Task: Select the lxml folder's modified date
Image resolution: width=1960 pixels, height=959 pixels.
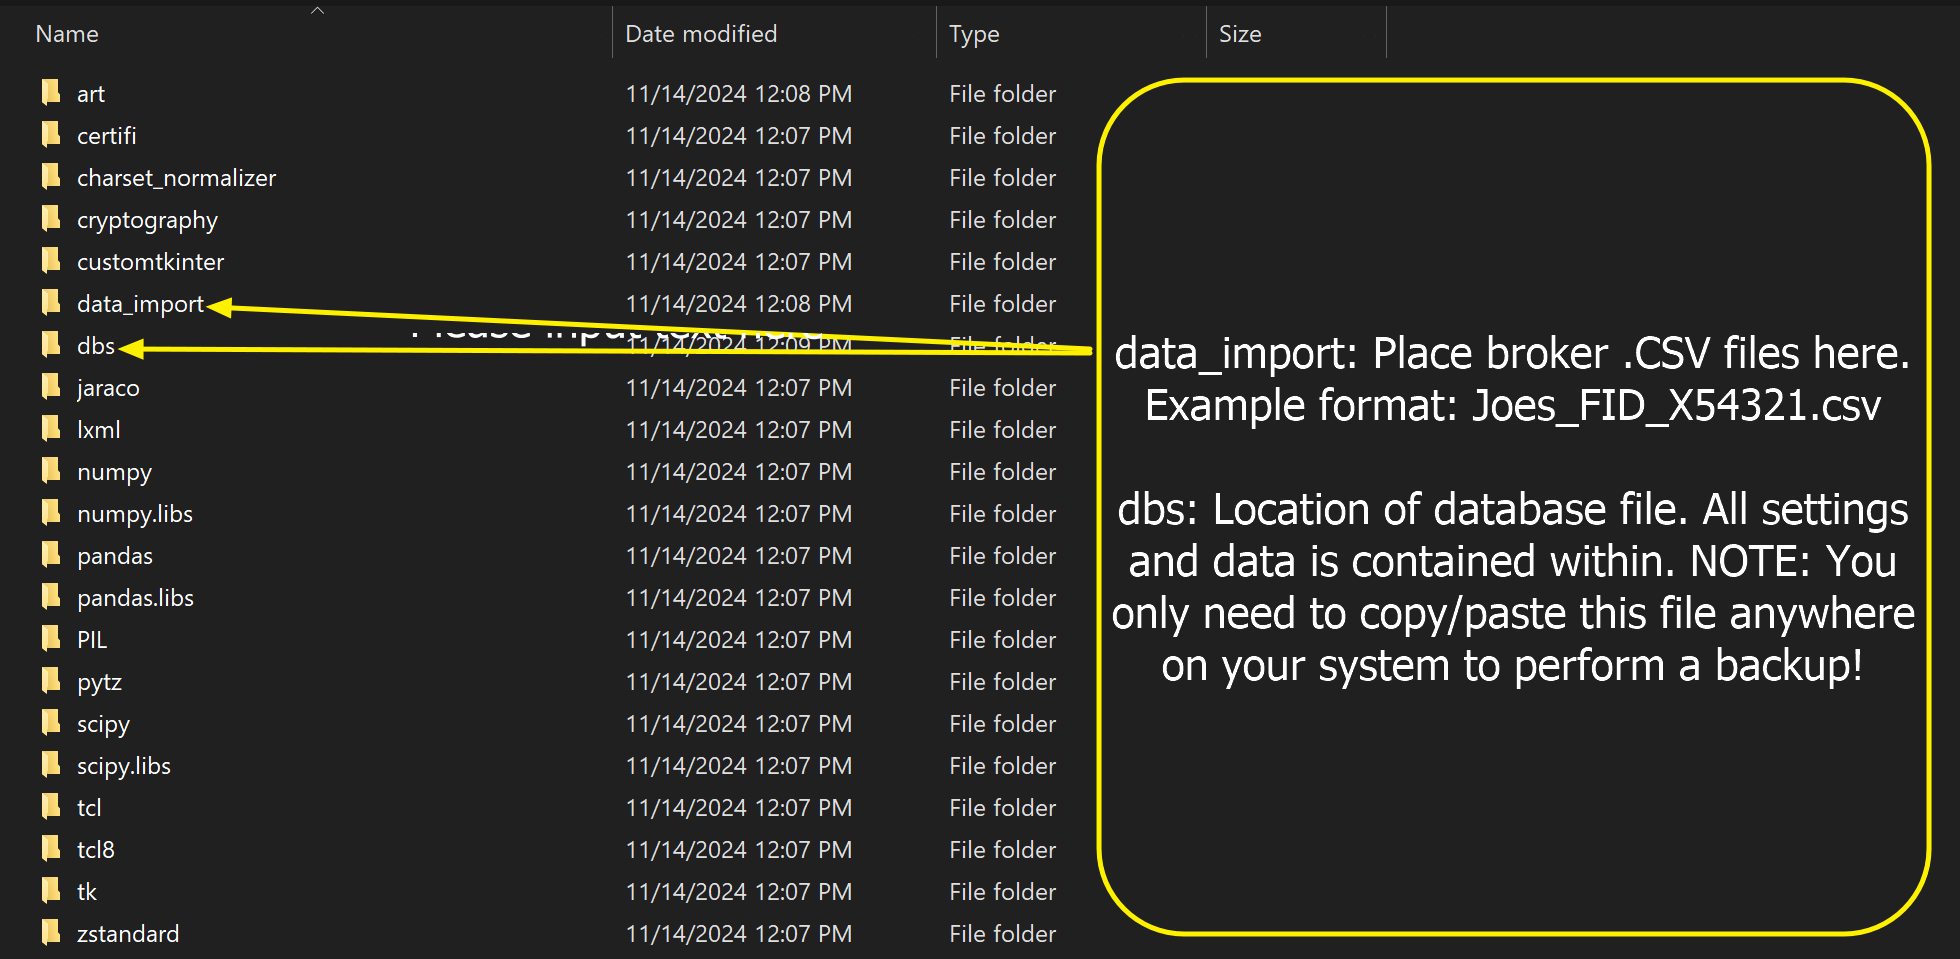Action: tap(738, 430)
